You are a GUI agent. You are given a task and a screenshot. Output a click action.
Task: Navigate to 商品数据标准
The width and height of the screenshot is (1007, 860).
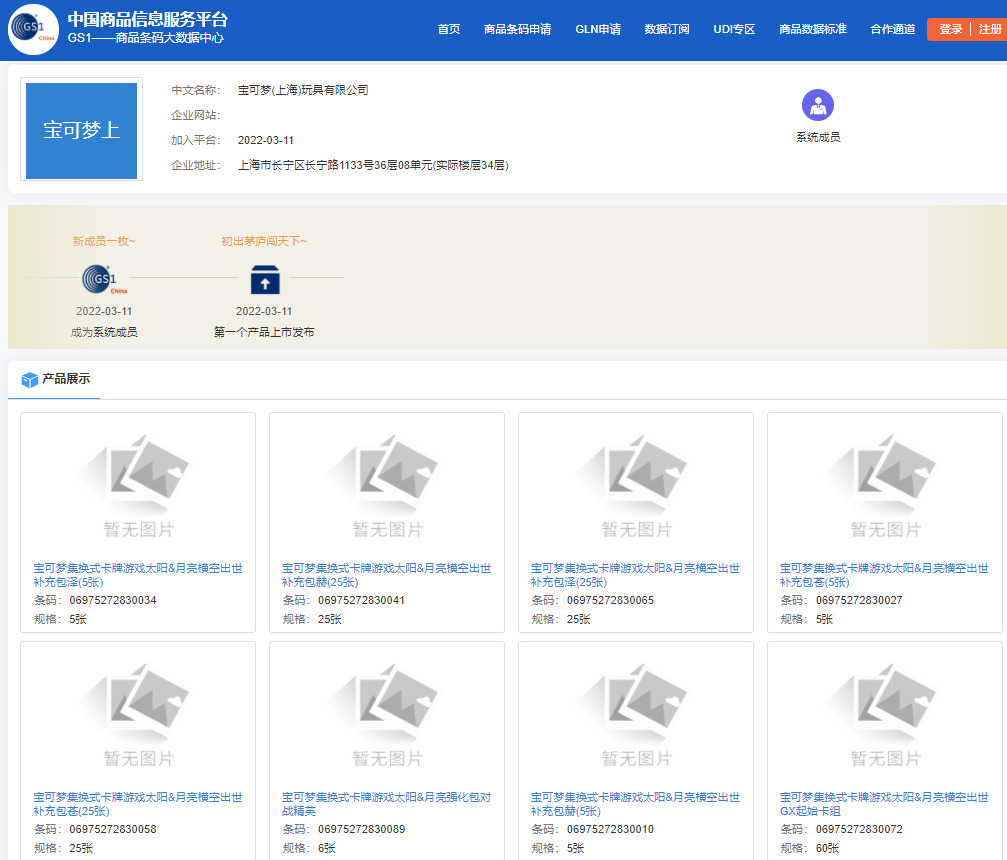point(812,29)
